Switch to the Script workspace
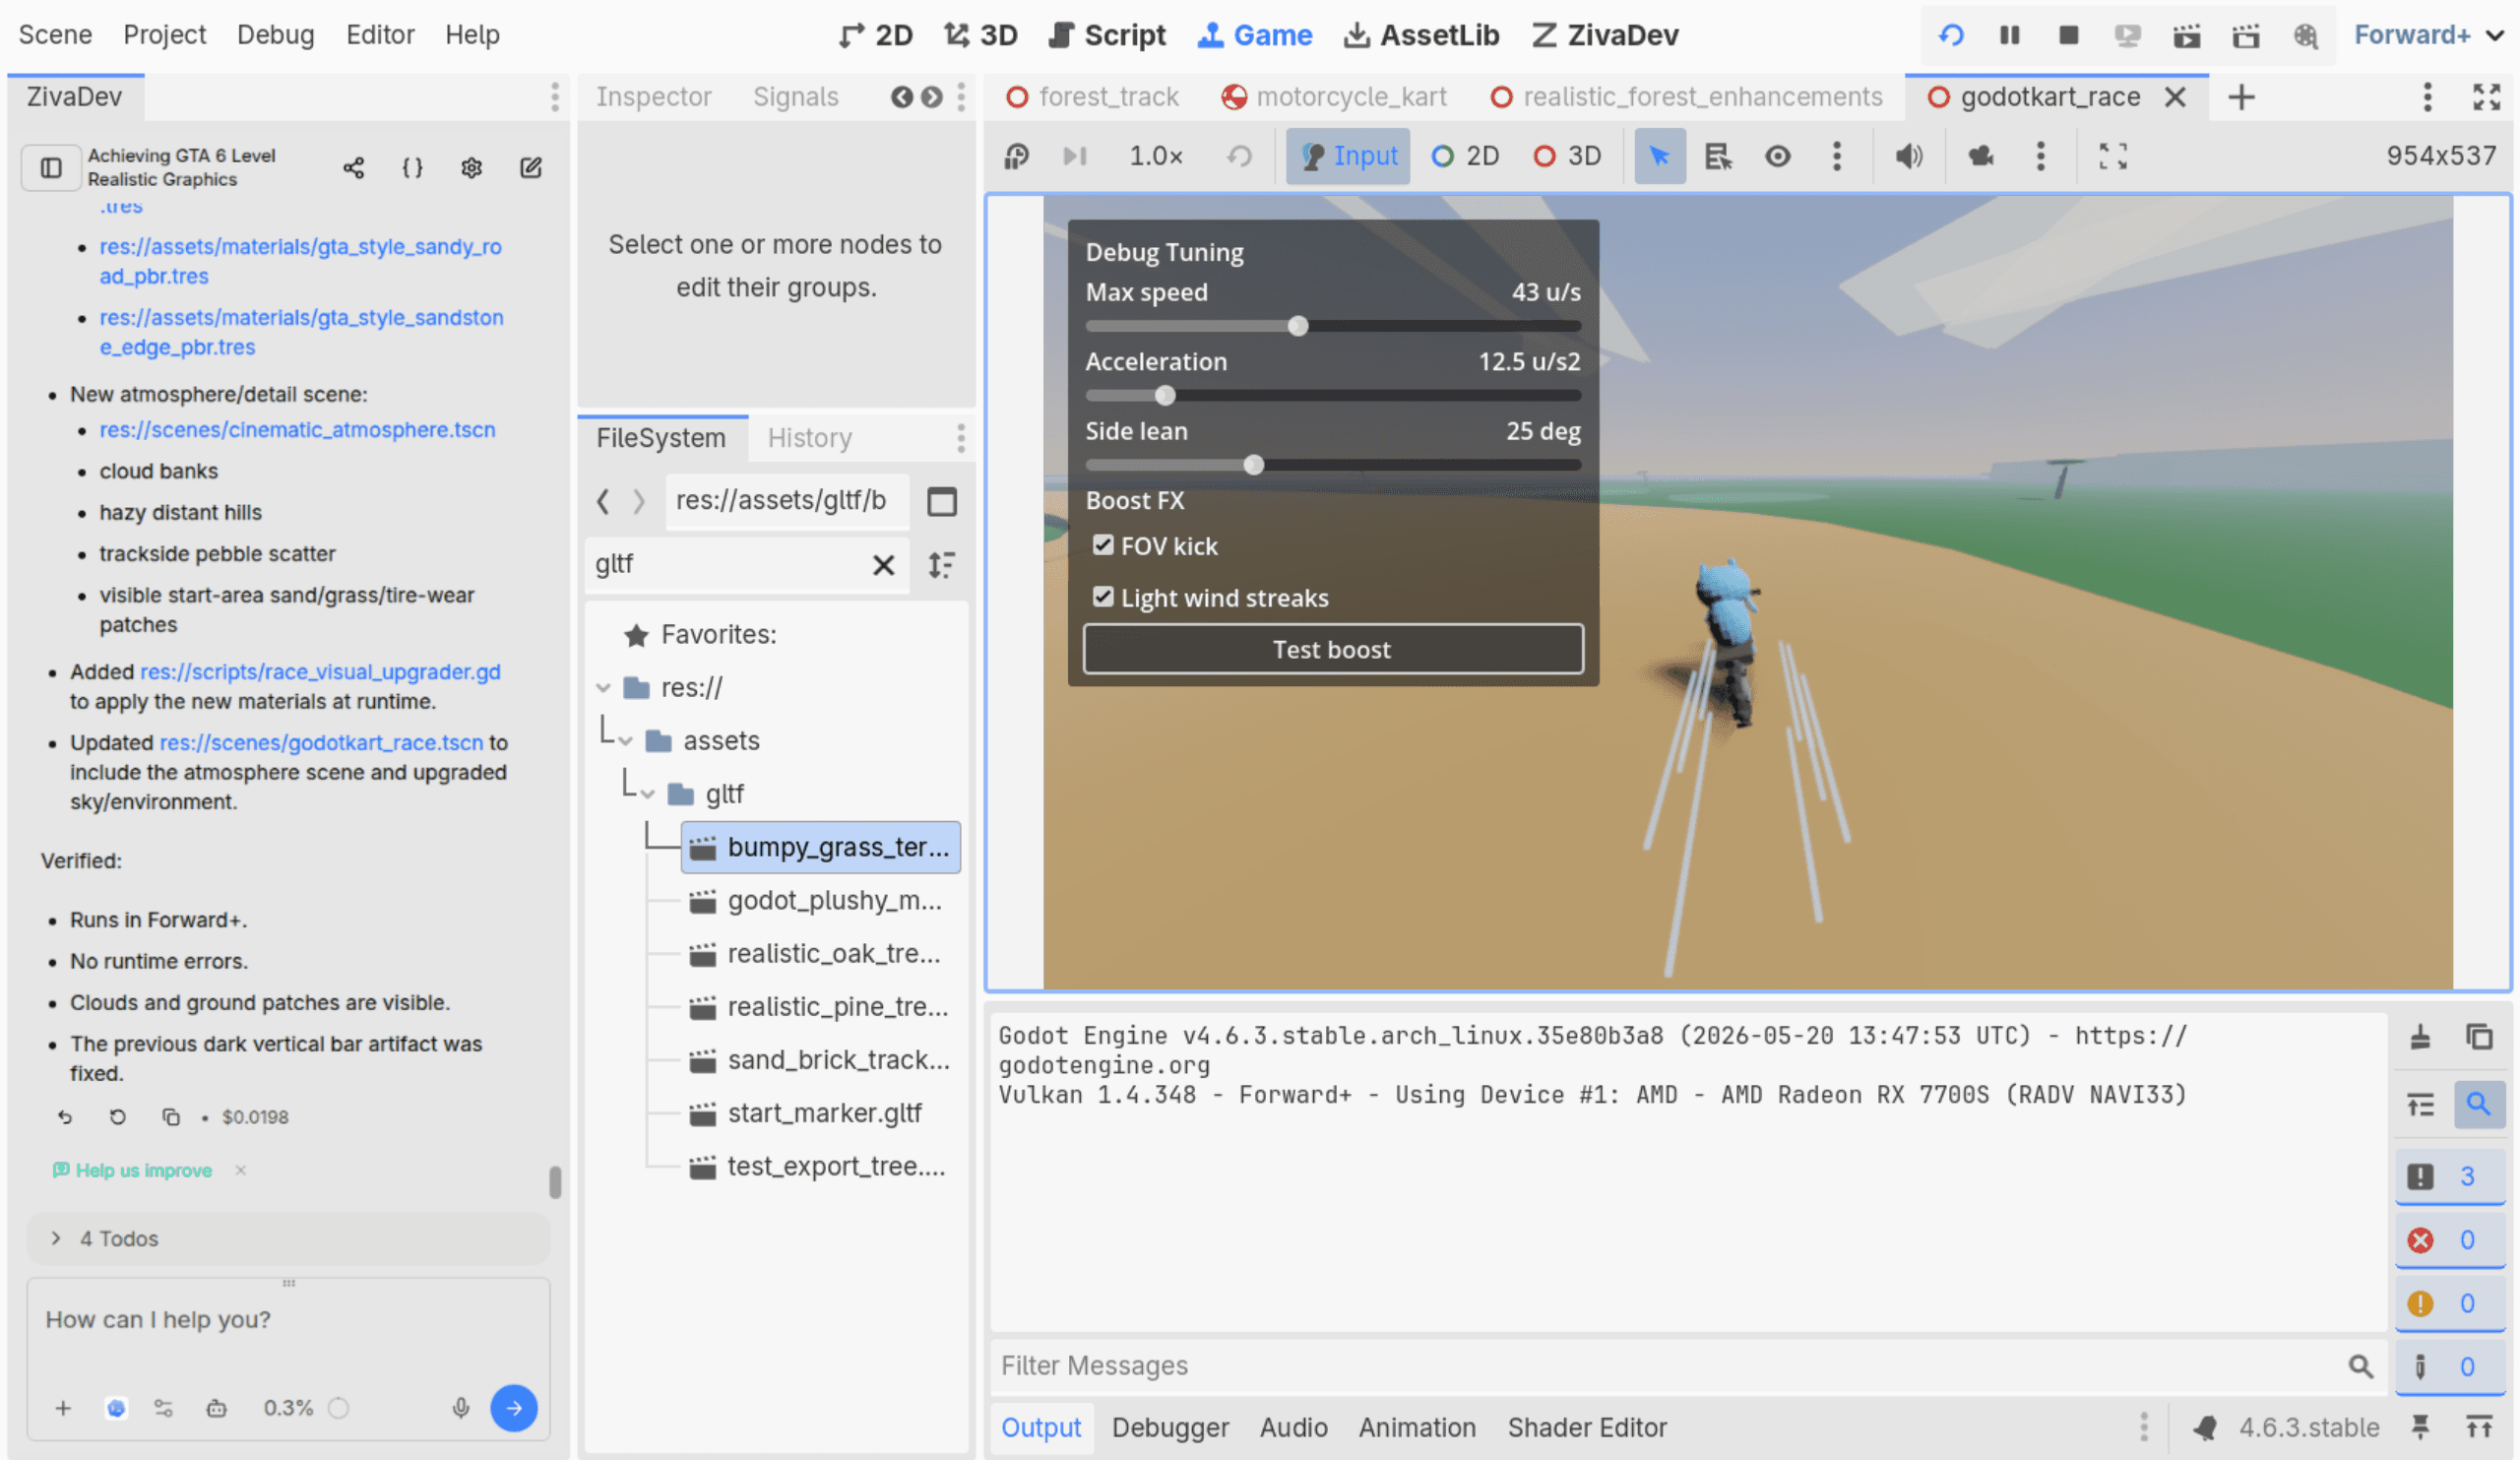Image resolution: width=2520 pixels, height=1460 pixels. [1106, 35]
